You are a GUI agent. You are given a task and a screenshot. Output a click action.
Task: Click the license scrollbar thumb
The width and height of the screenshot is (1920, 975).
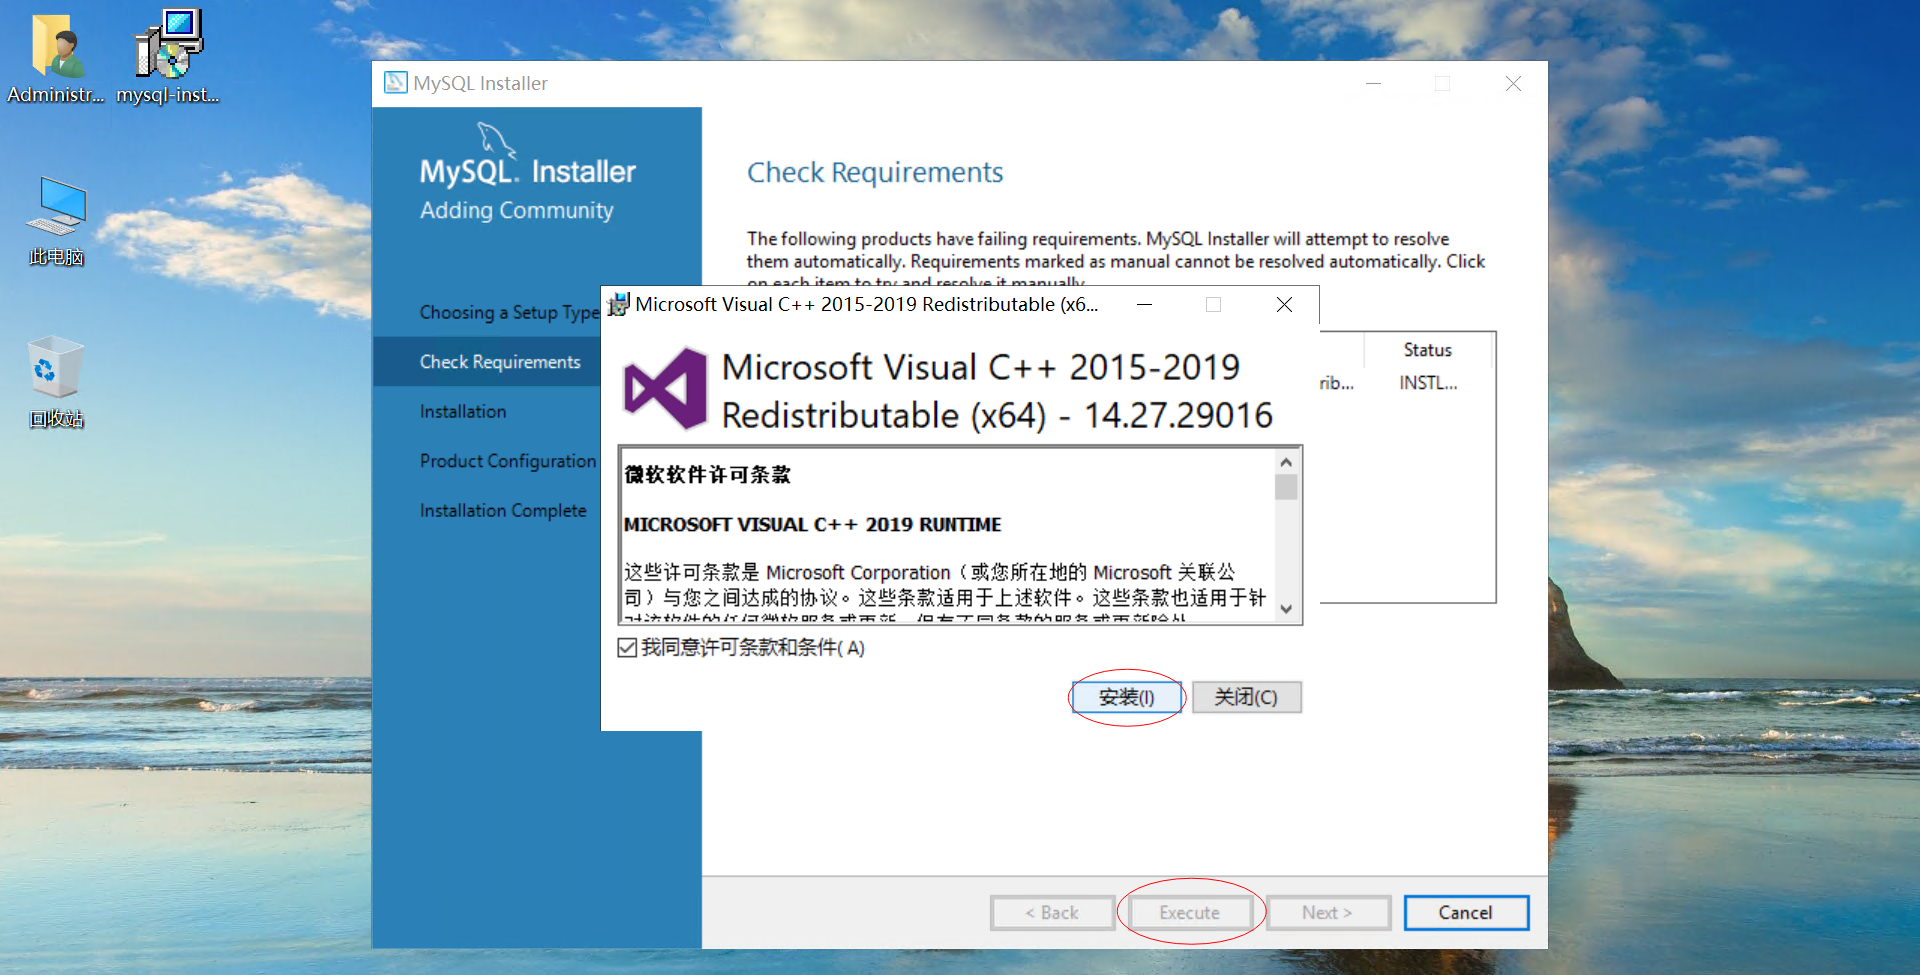pos(1286,487)
